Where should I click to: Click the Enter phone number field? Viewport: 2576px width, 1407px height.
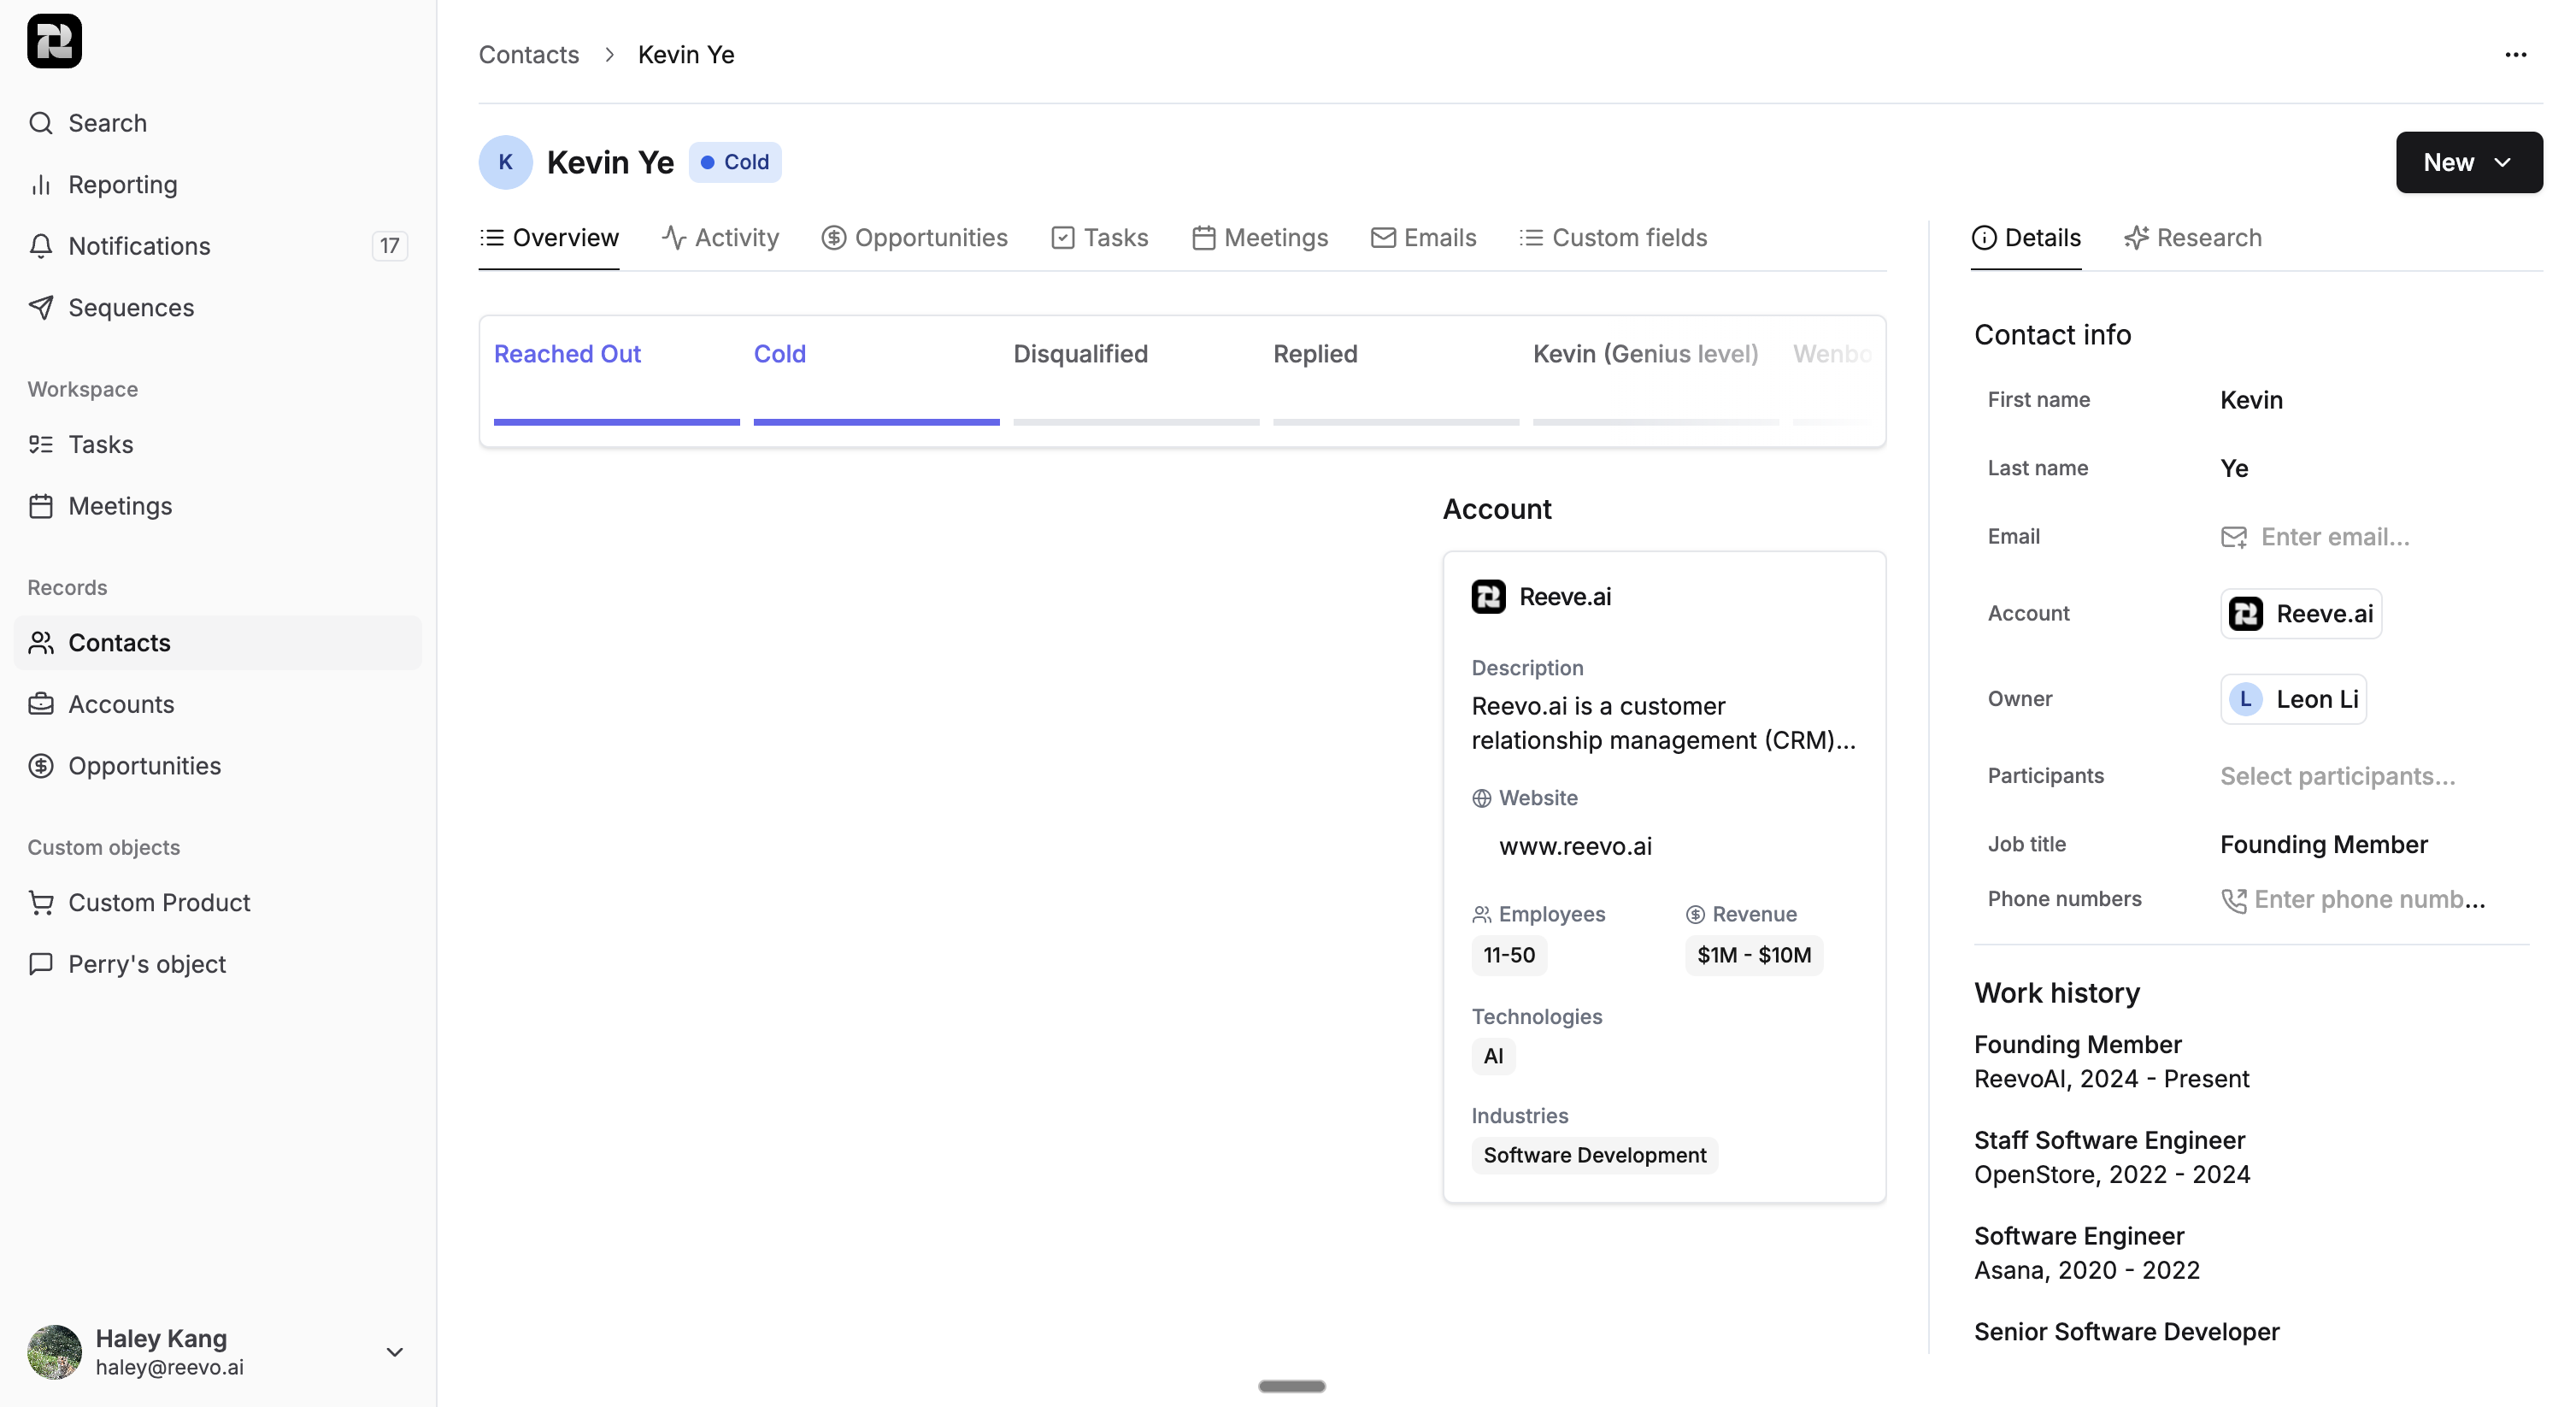[2368, 899]
